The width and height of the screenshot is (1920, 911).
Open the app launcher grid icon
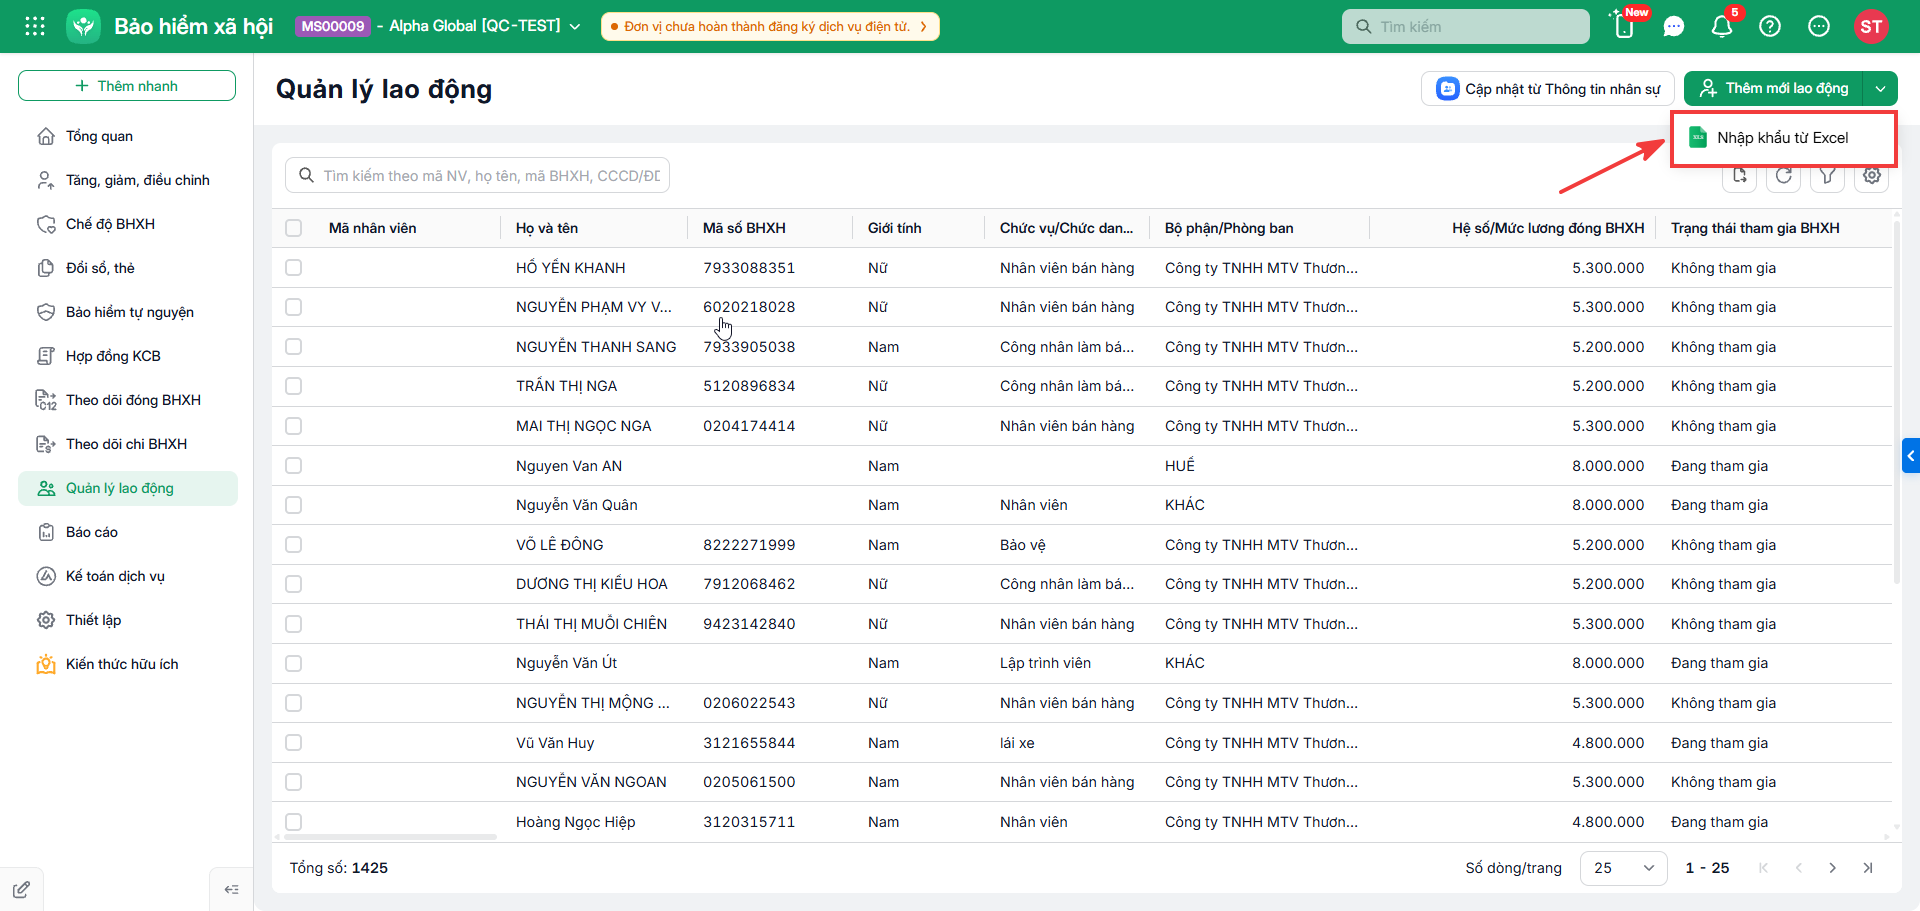35,26
